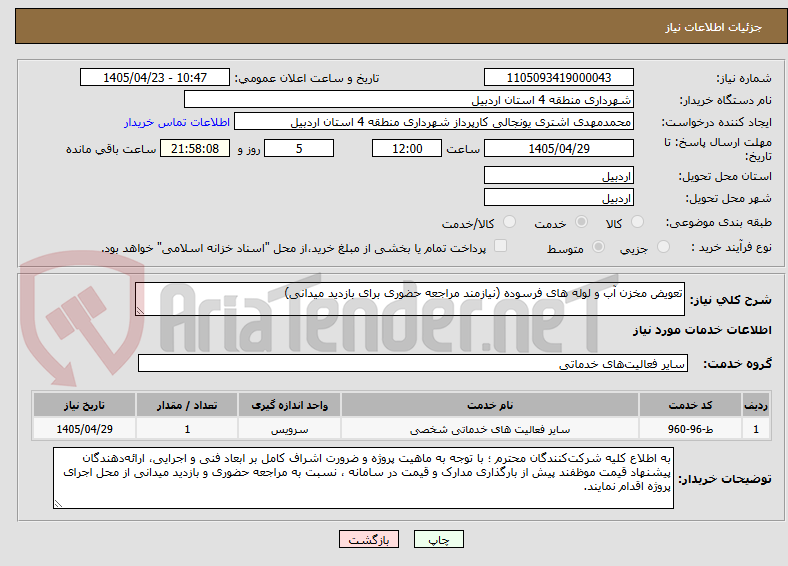
Task: Click the طبقه بندی موضوعی label
Action: (x=719, y=222)
